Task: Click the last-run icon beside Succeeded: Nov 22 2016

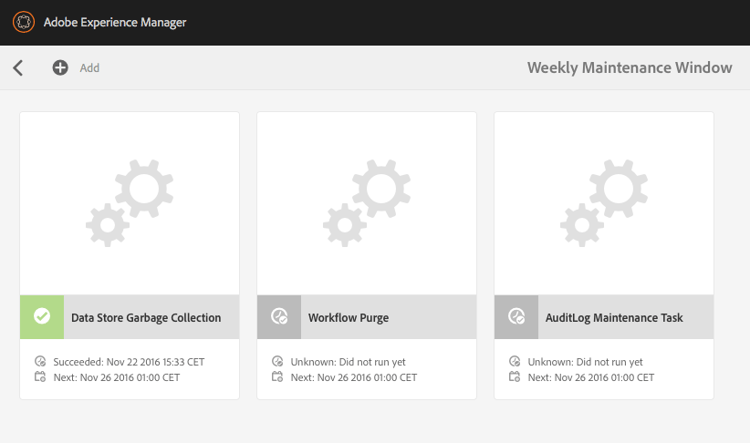Action: point(40,361)
